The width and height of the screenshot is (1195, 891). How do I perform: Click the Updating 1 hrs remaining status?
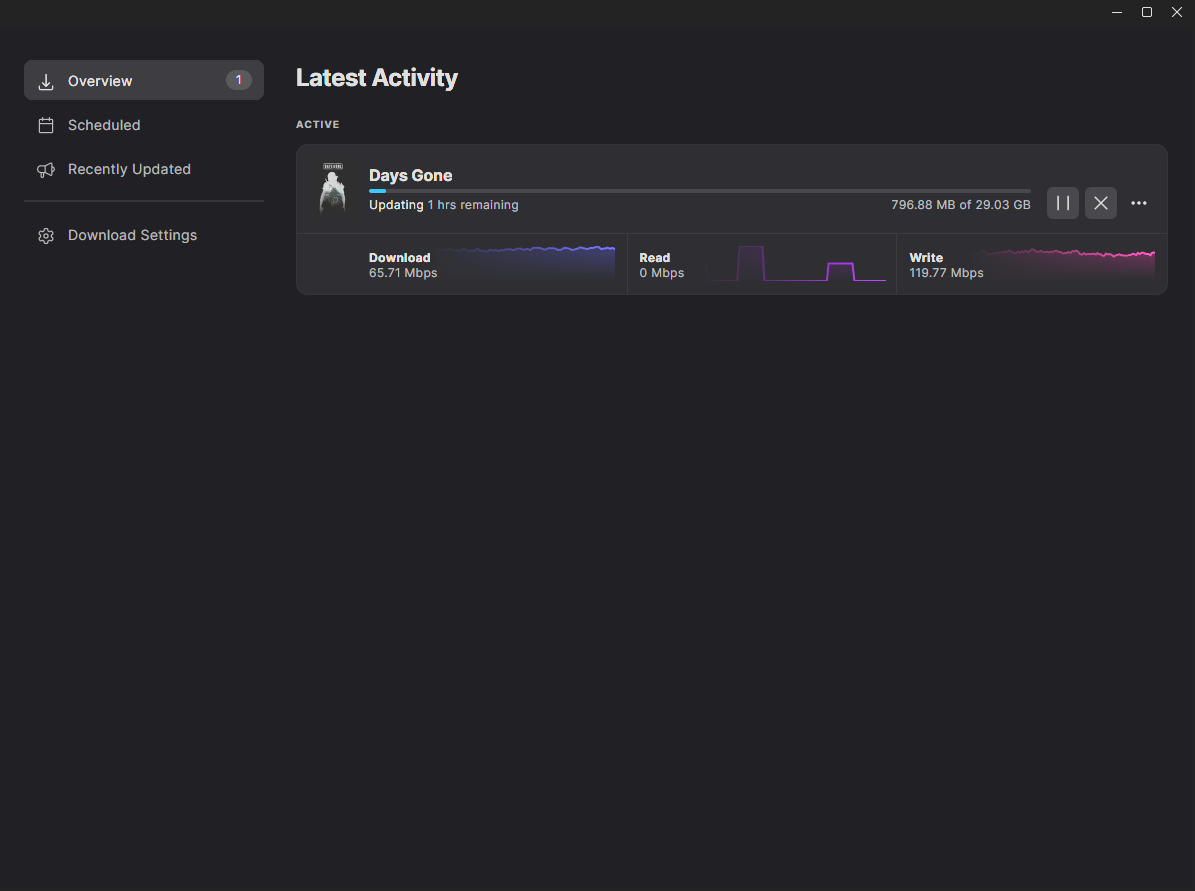444,205
